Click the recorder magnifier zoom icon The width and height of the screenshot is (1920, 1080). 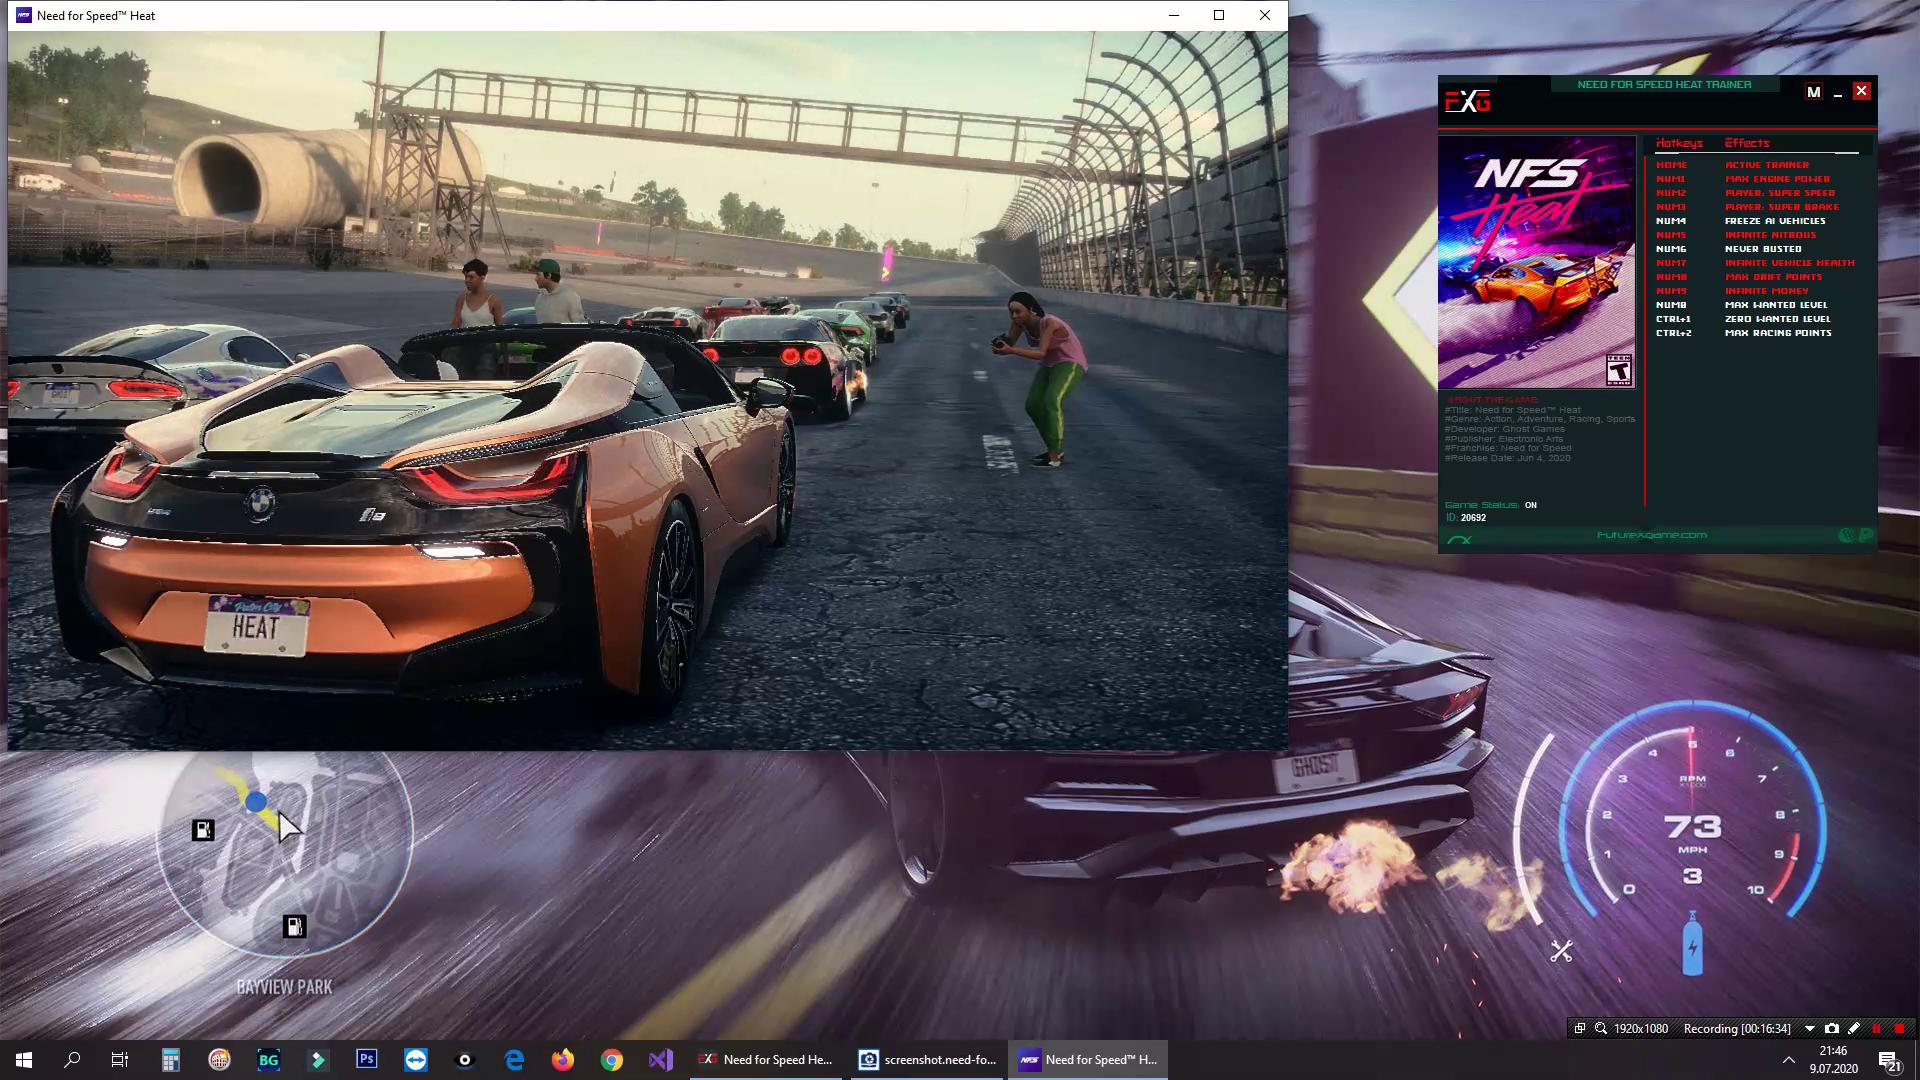[1600, 1028]
